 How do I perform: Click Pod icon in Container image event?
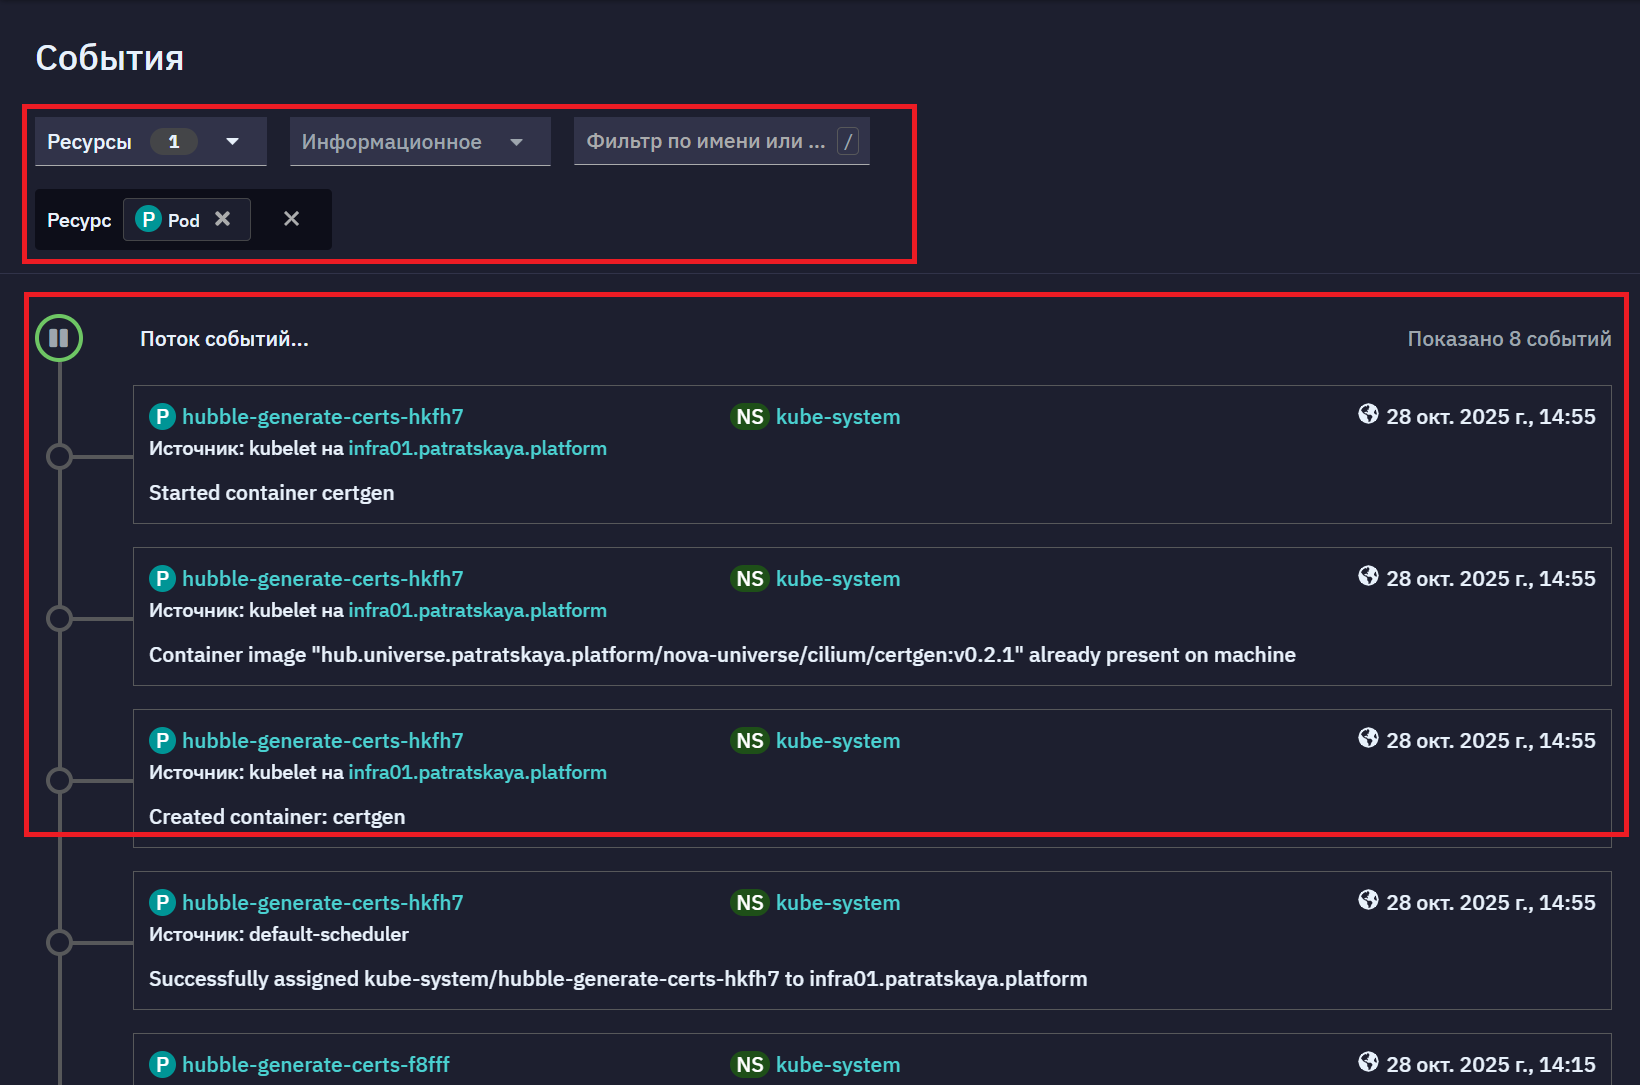pos(162,578)
